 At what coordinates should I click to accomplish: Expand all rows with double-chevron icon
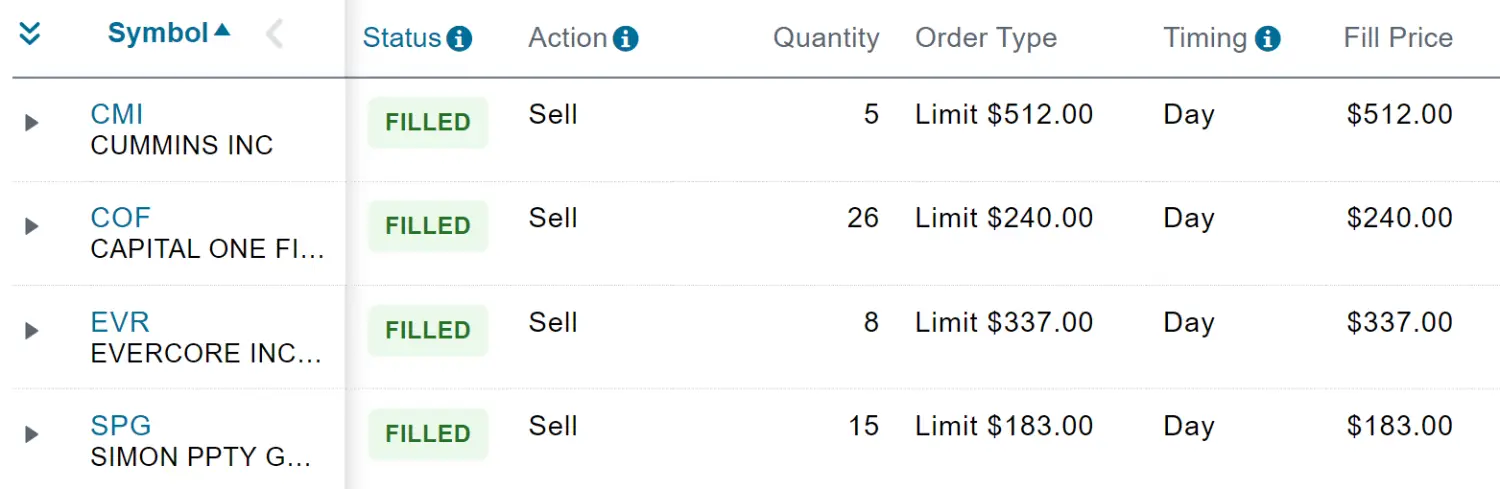(x=30, y=34)
